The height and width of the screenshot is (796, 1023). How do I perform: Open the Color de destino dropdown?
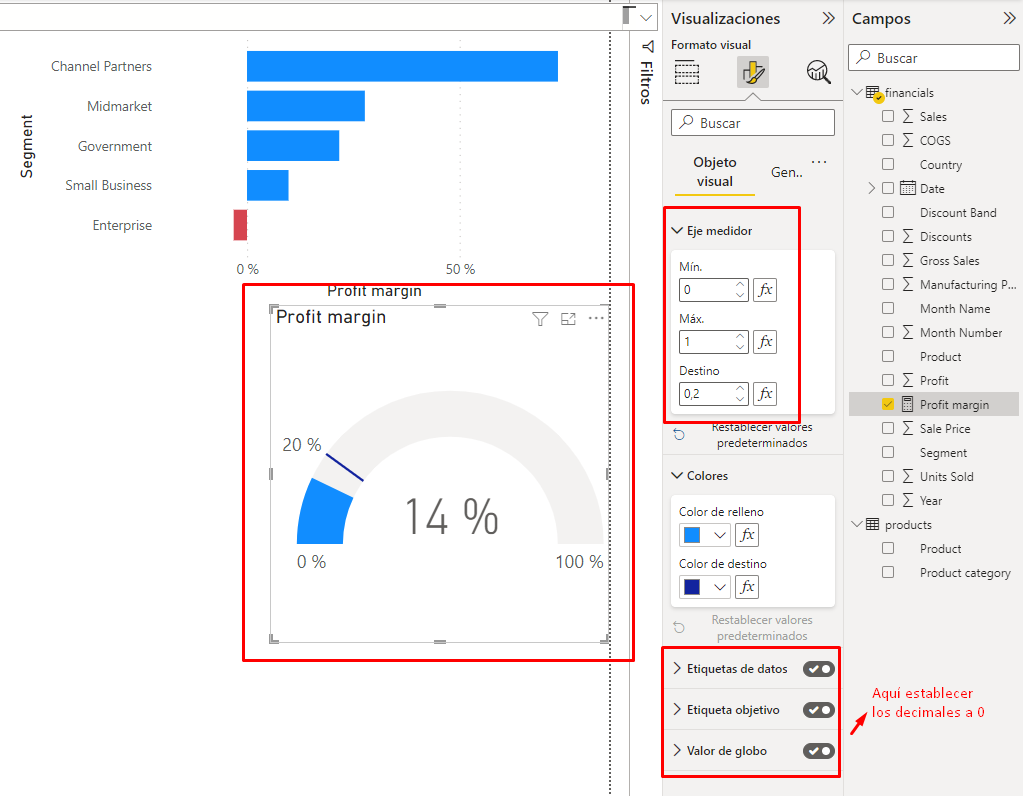720,587
